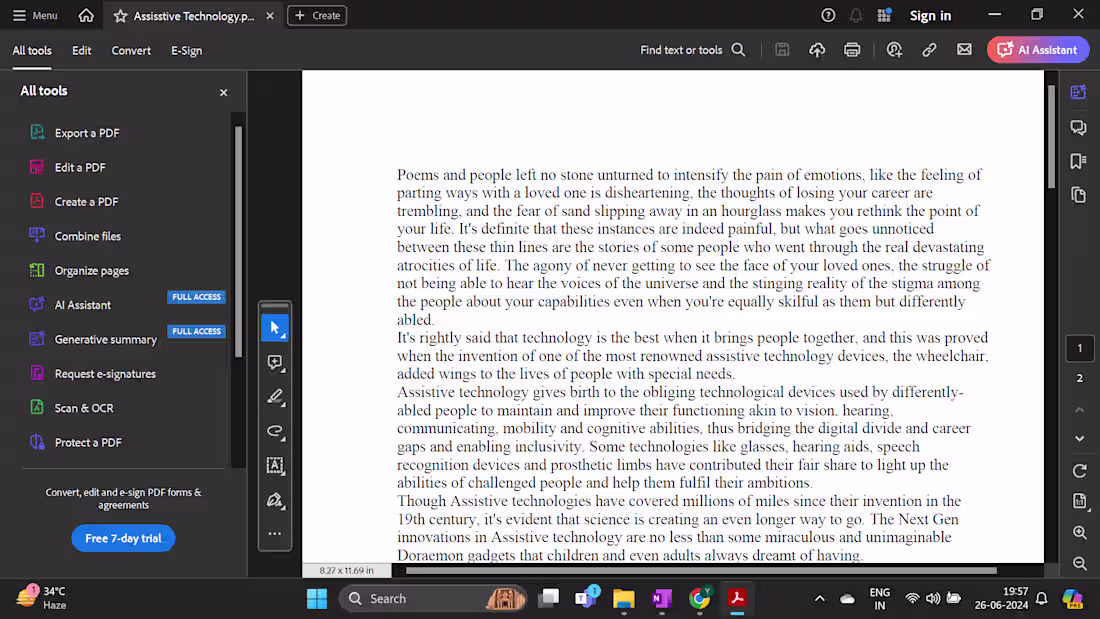Pick the Highlight pencil tool
1100x619 pixels.
click(275, 397)
